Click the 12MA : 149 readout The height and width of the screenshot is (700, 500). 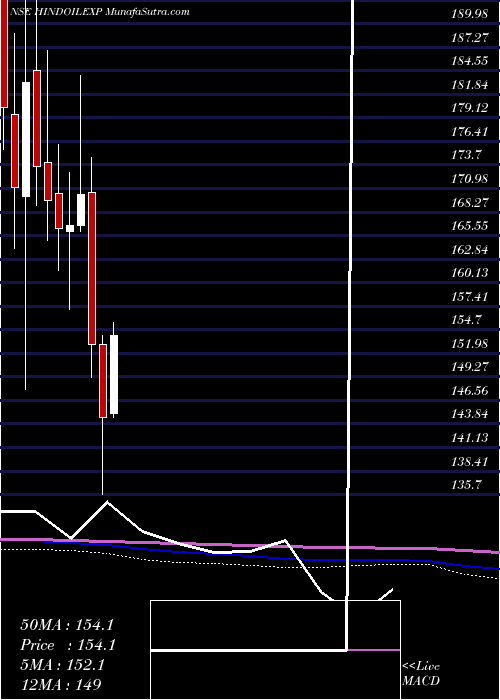pos(60,684)
